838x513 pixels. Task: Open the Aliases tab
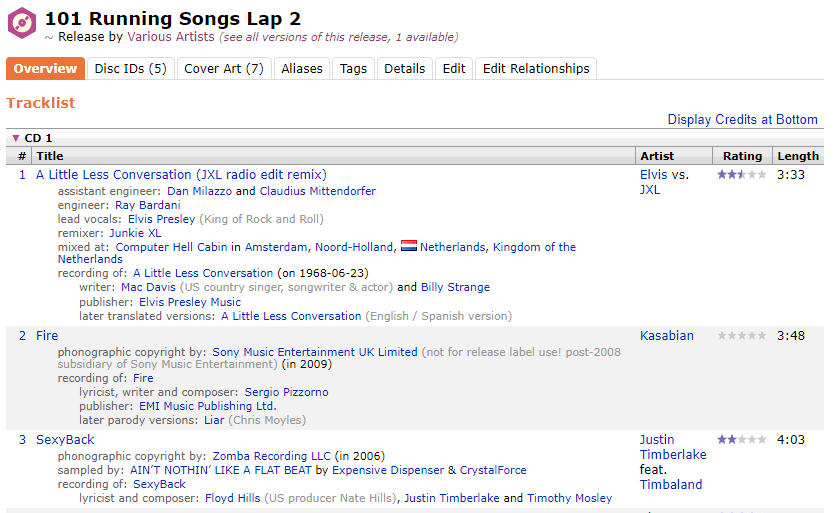(x=302, y=68)
